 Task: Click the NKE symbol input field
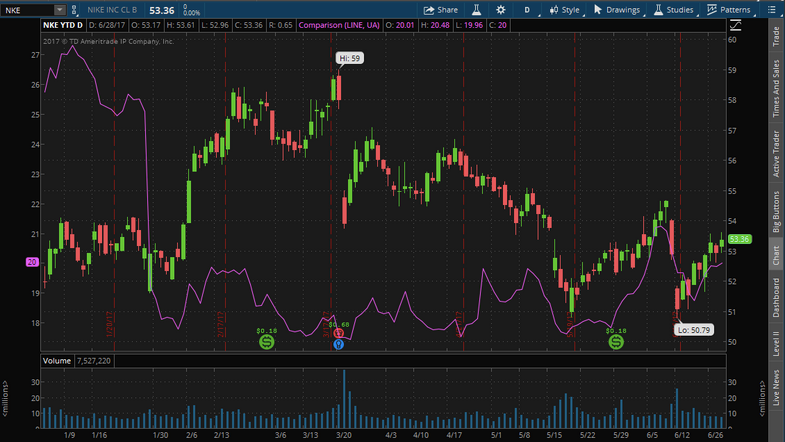pos(28,10)
